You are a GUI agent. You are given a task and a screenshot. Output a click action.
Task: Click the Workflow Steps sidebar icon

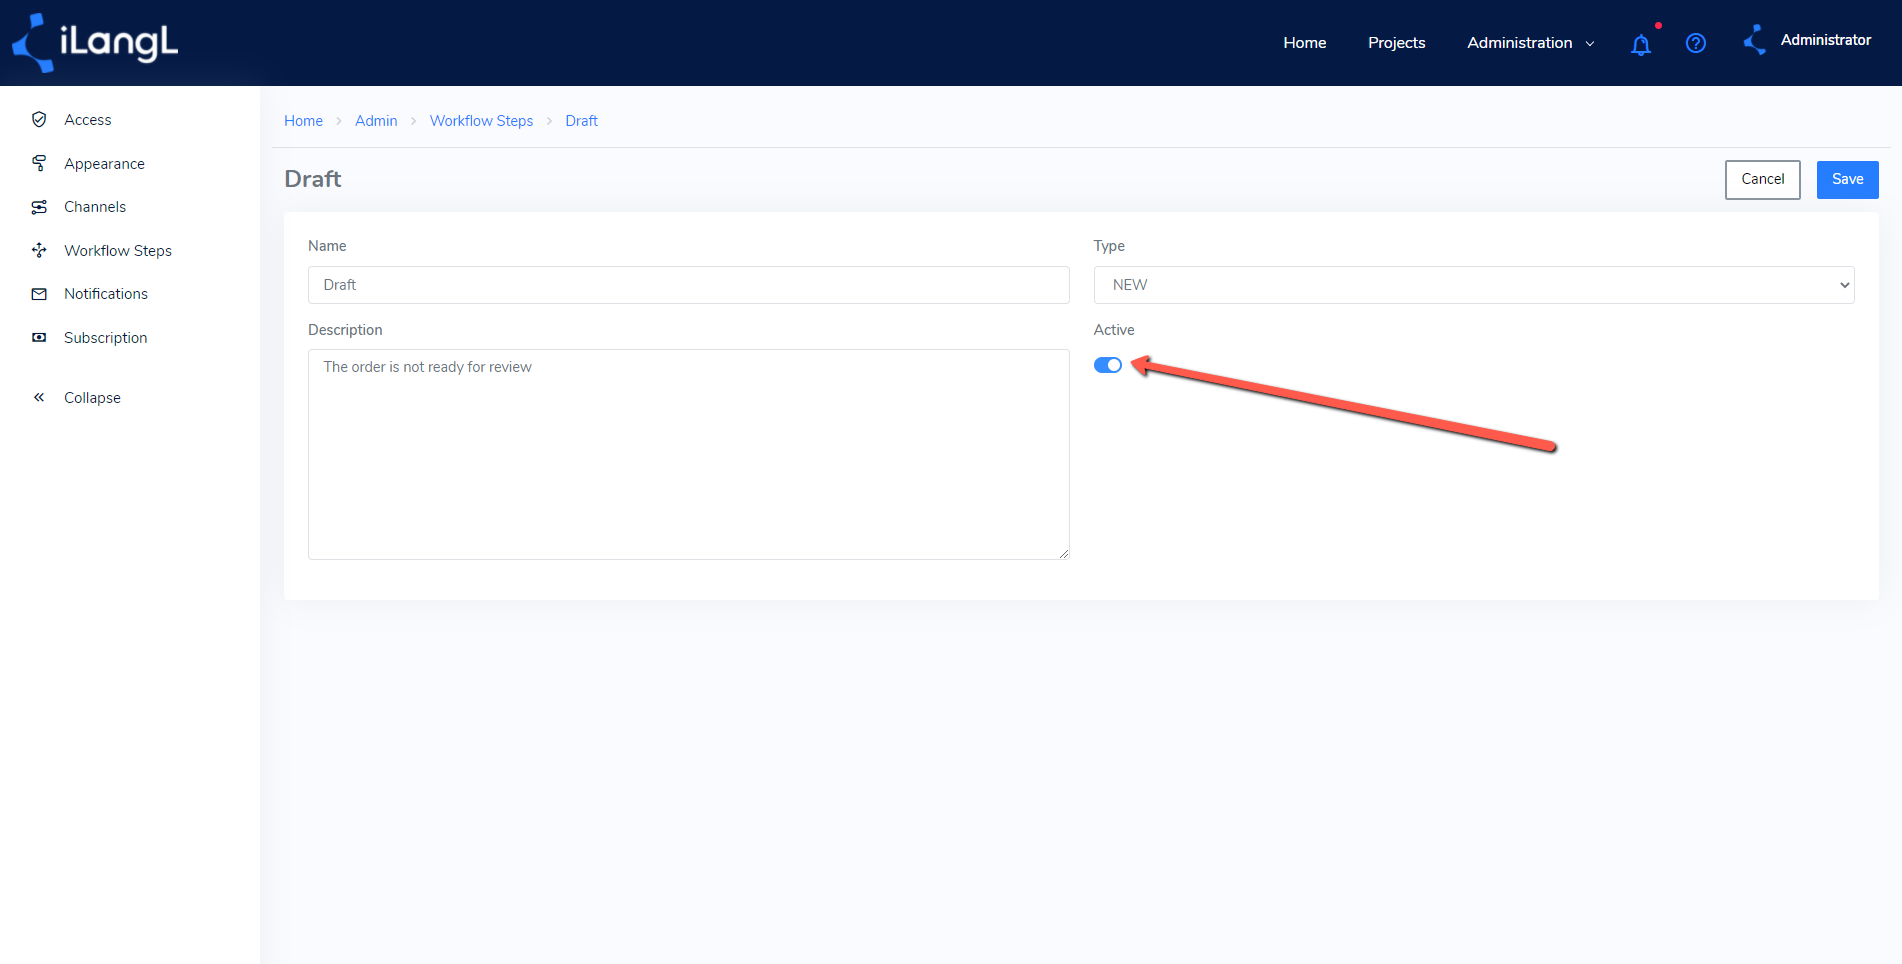39,250
